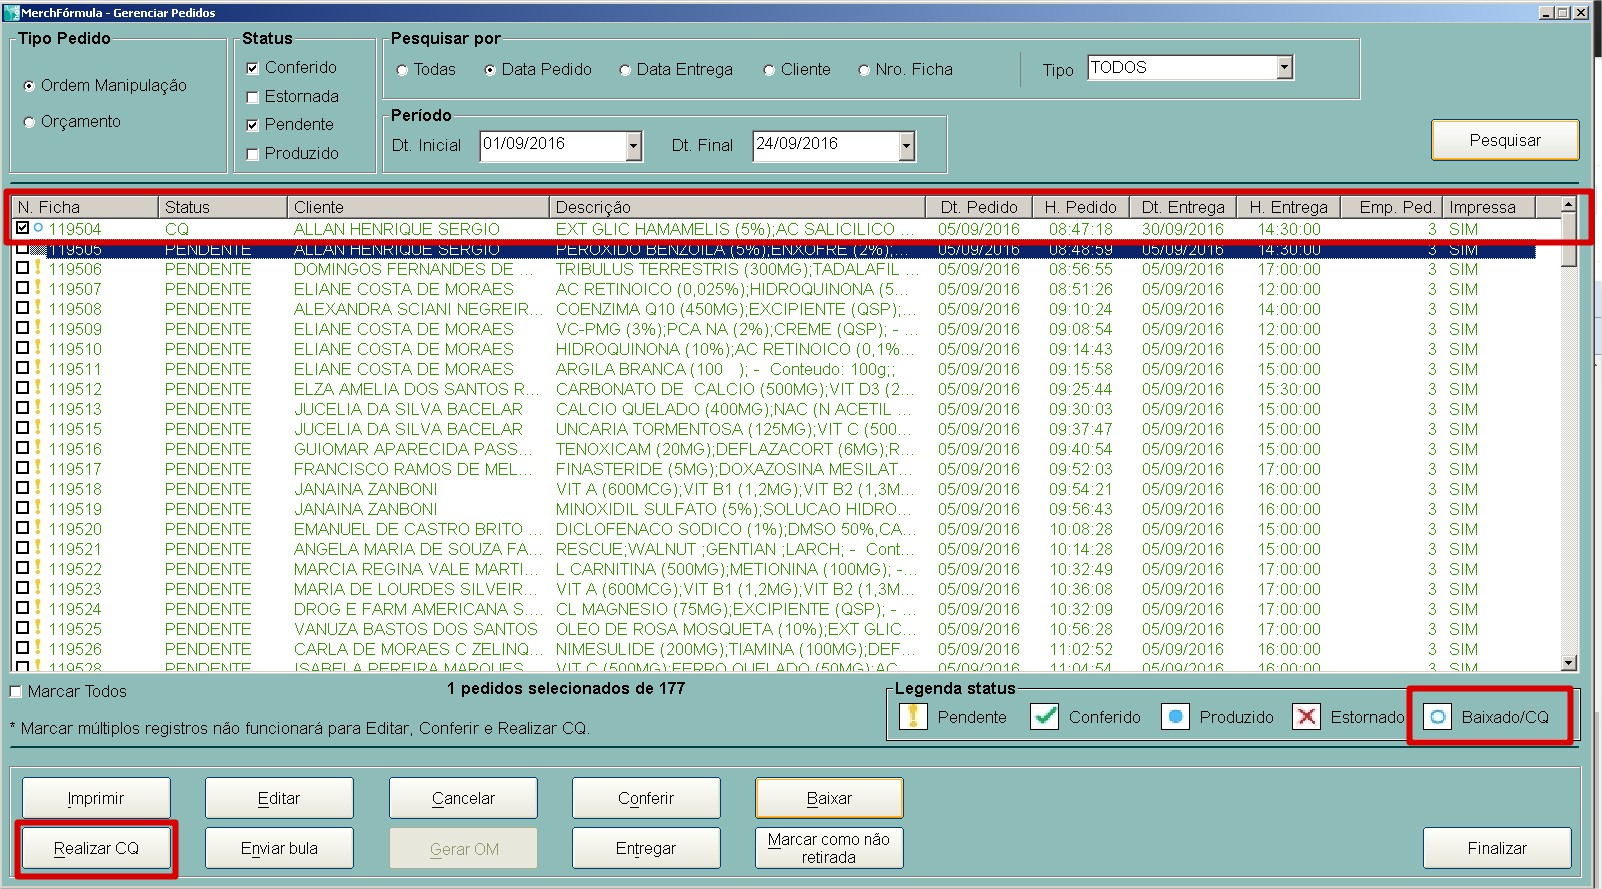The width and height of the screenshot is (1602, 889).
Task: Click the list scrollbar down arrow
Action: (1568, 663)
